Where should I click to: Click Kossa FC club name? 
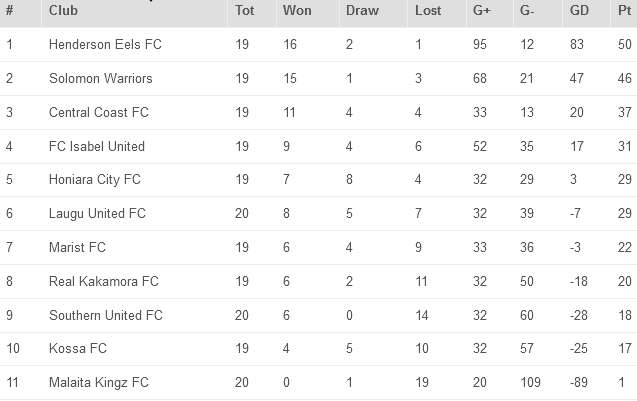coord(77,348)
